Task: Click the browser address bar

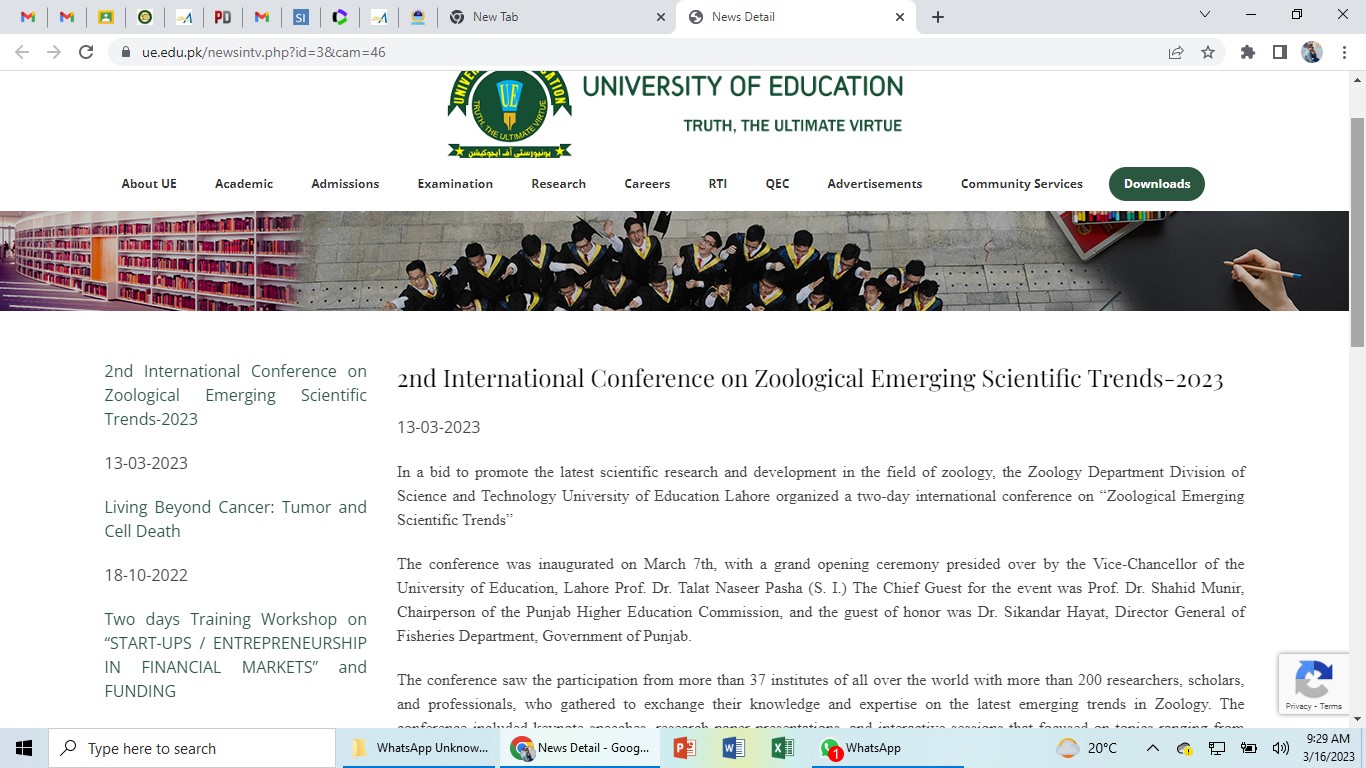Action: 640,52
